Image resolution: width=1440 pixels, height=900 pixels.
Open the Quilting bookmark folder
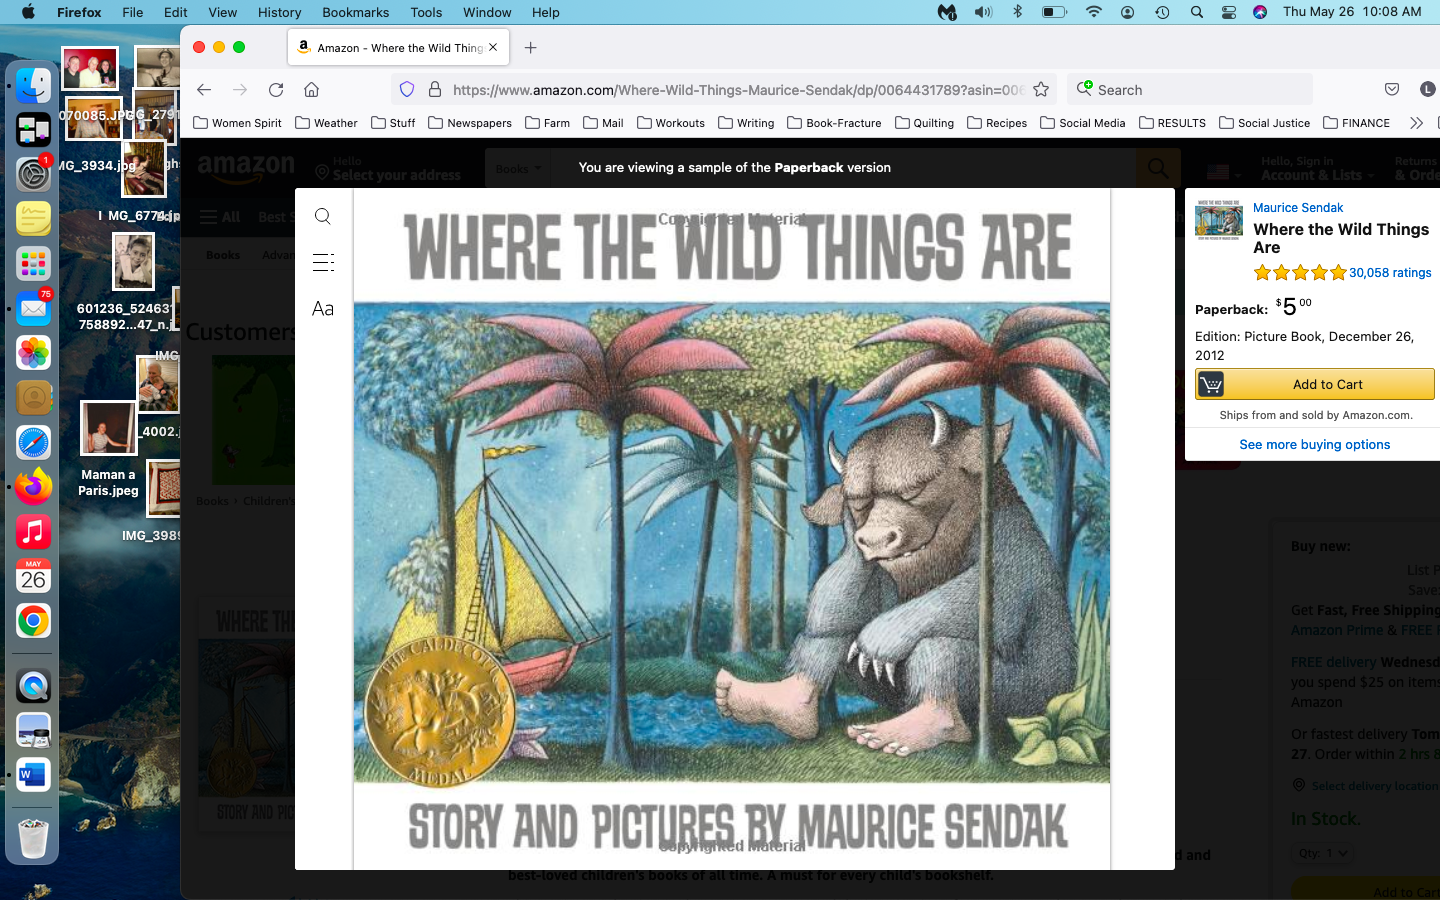click(924, 123)
